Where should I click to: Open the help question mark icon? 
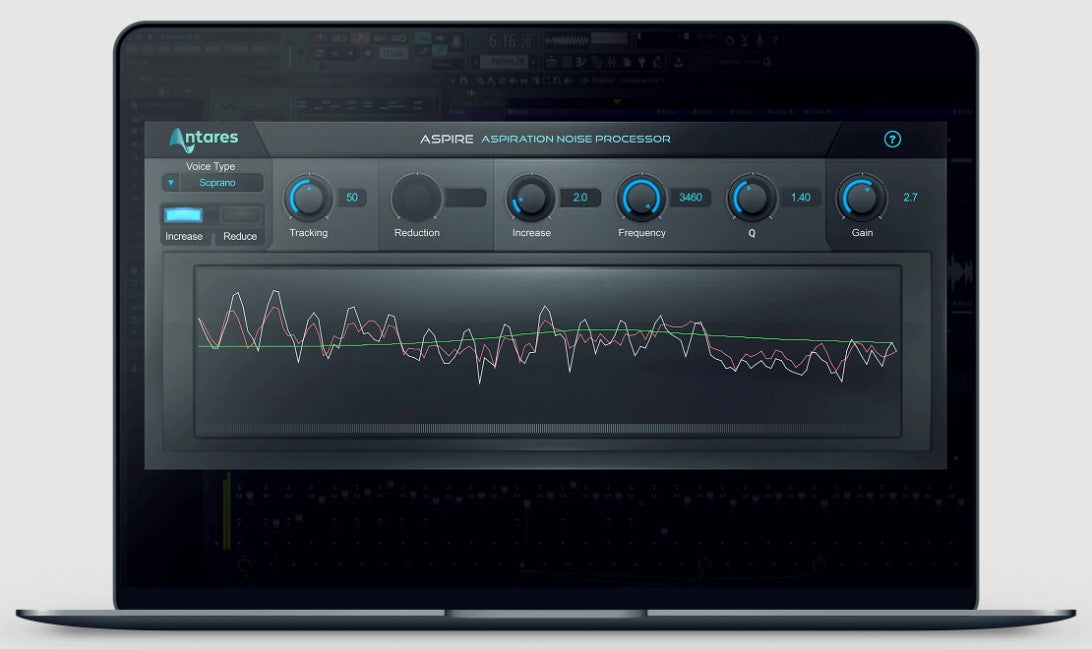893,140
